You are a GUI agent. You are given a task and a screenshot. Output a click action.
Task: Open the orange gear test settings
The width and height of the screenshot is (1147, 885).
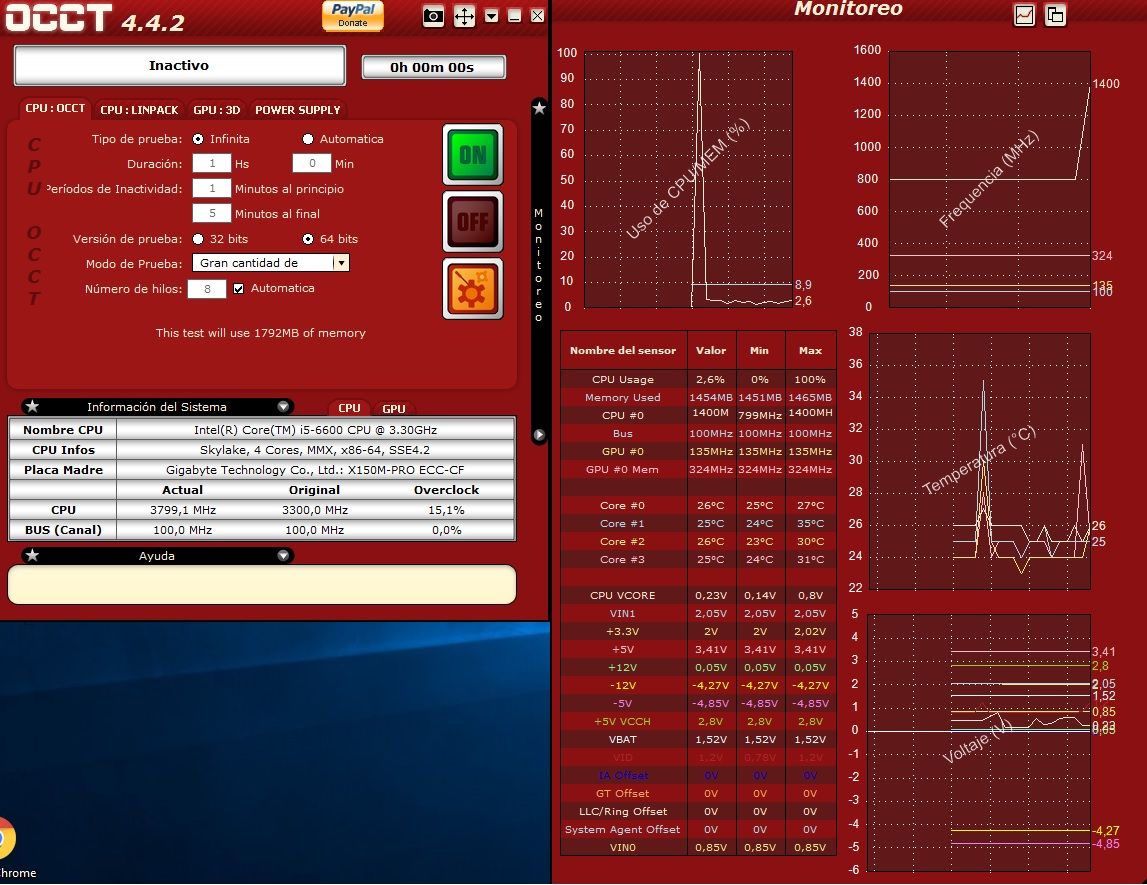472,289
